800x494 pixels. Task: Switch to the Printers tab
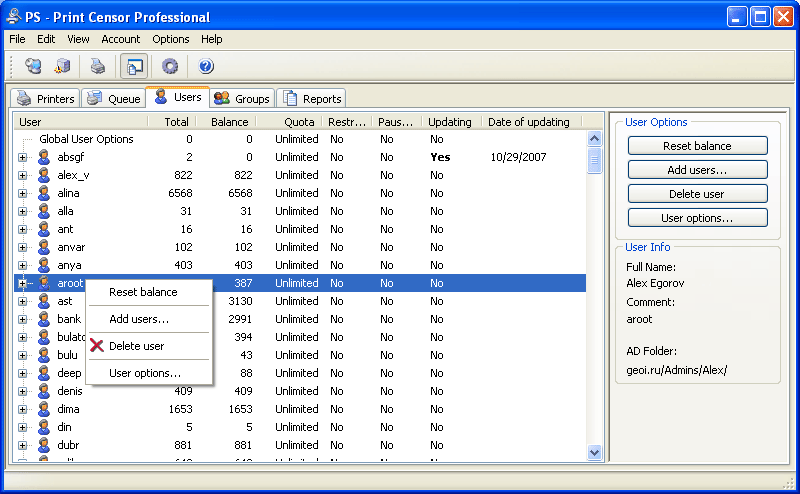pos(45,98)
